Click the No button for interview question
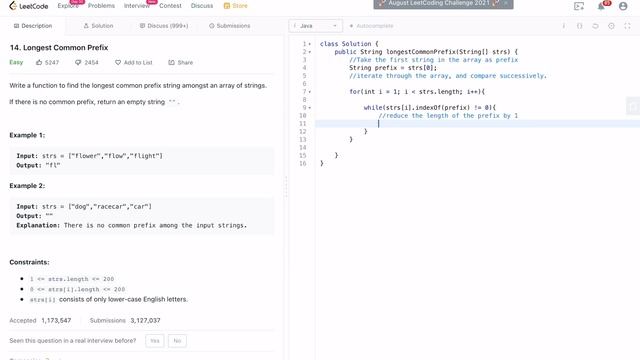Viewport: 640px width, 360px height. click(177, 341)
